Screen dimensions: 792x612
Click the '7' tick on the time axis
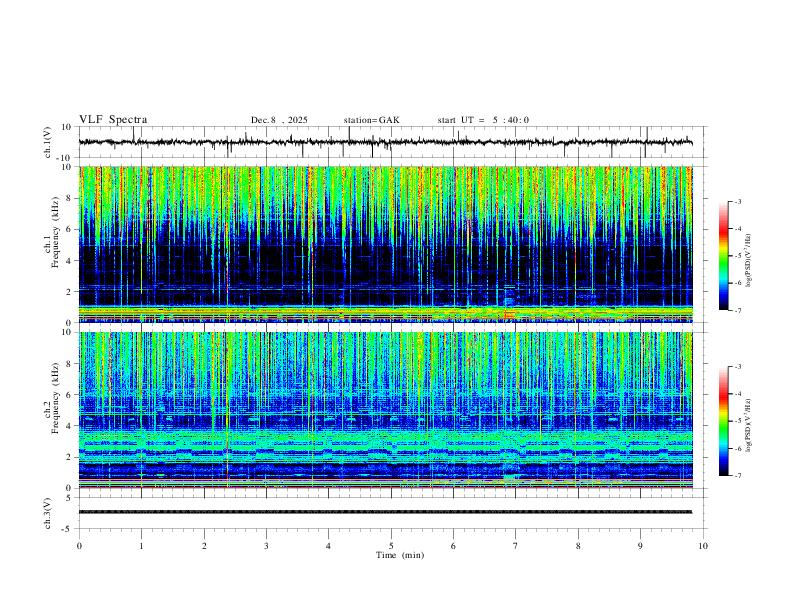tap(516, 546)
